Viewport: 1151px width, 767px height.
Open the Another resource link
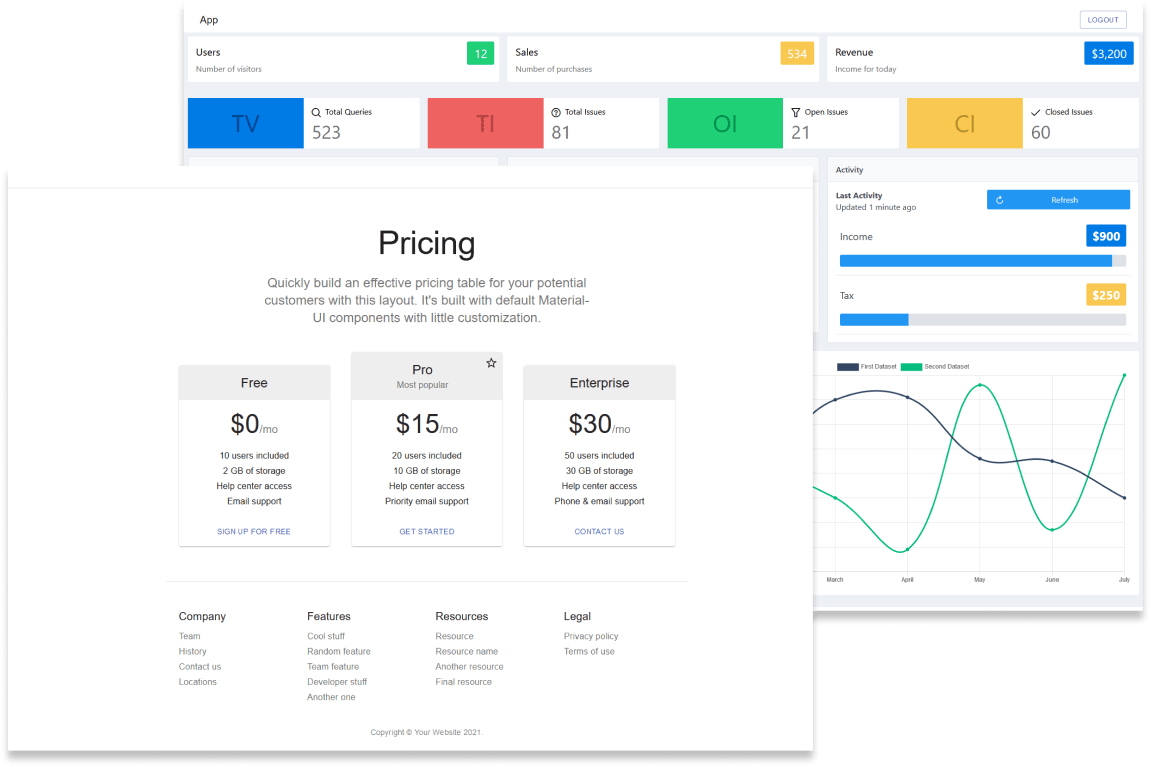point(469,667)
